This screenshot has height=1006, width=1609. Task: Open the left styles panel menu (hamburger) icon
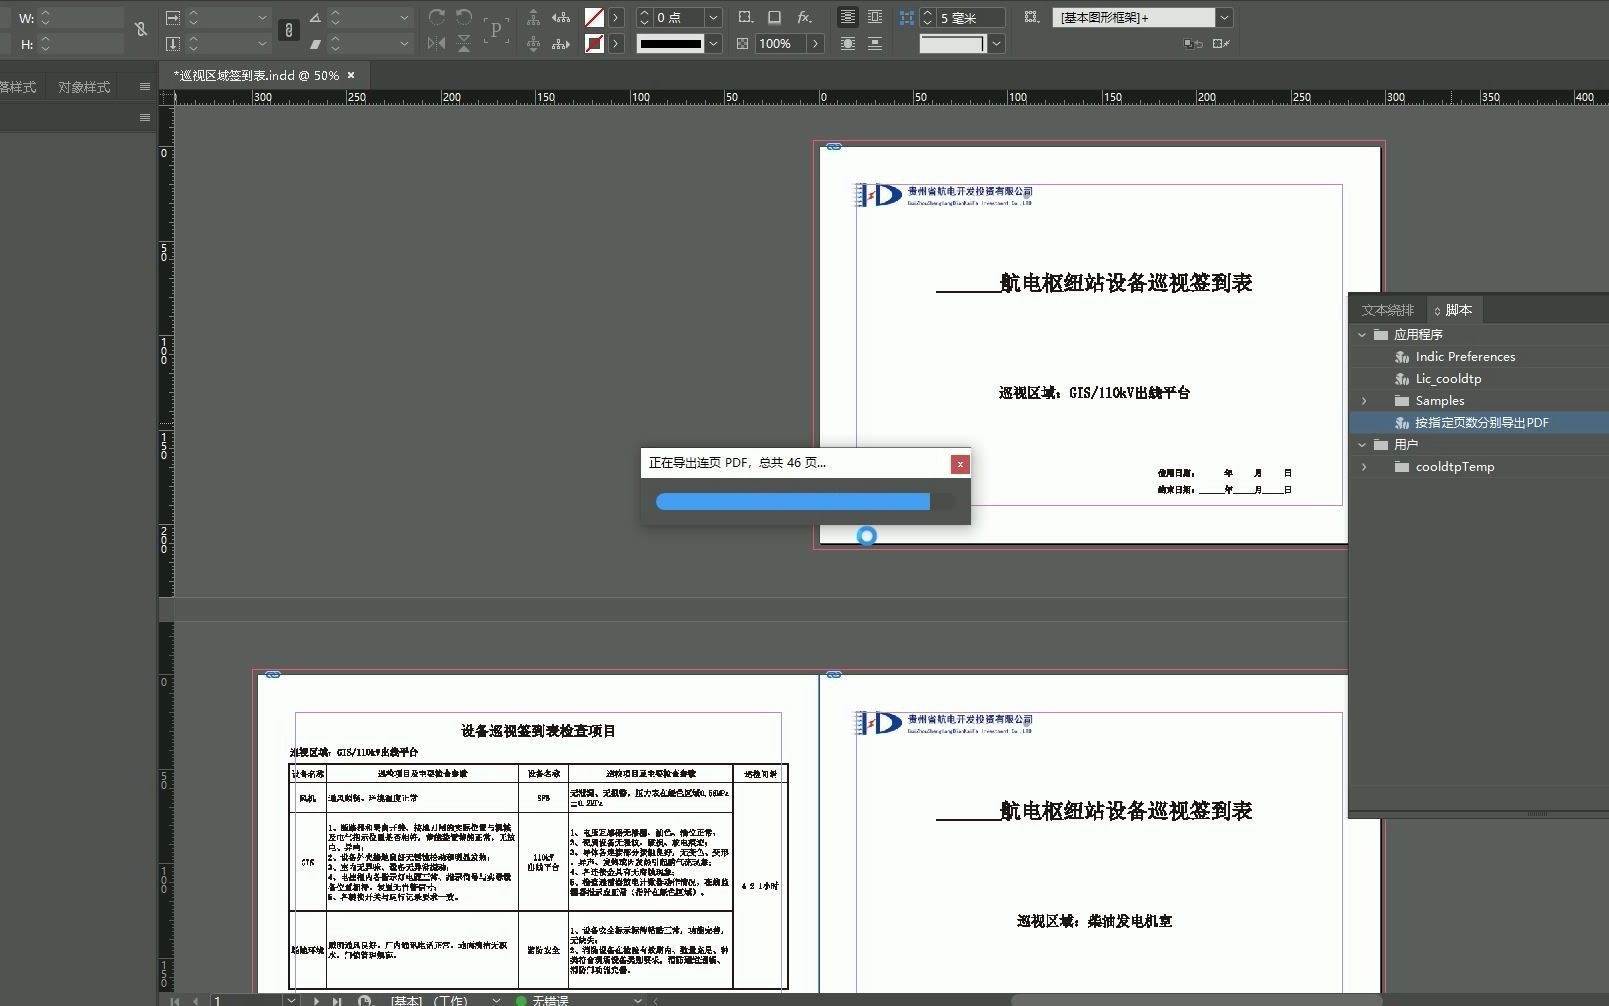pyautogui.click(x=144, y=86)
